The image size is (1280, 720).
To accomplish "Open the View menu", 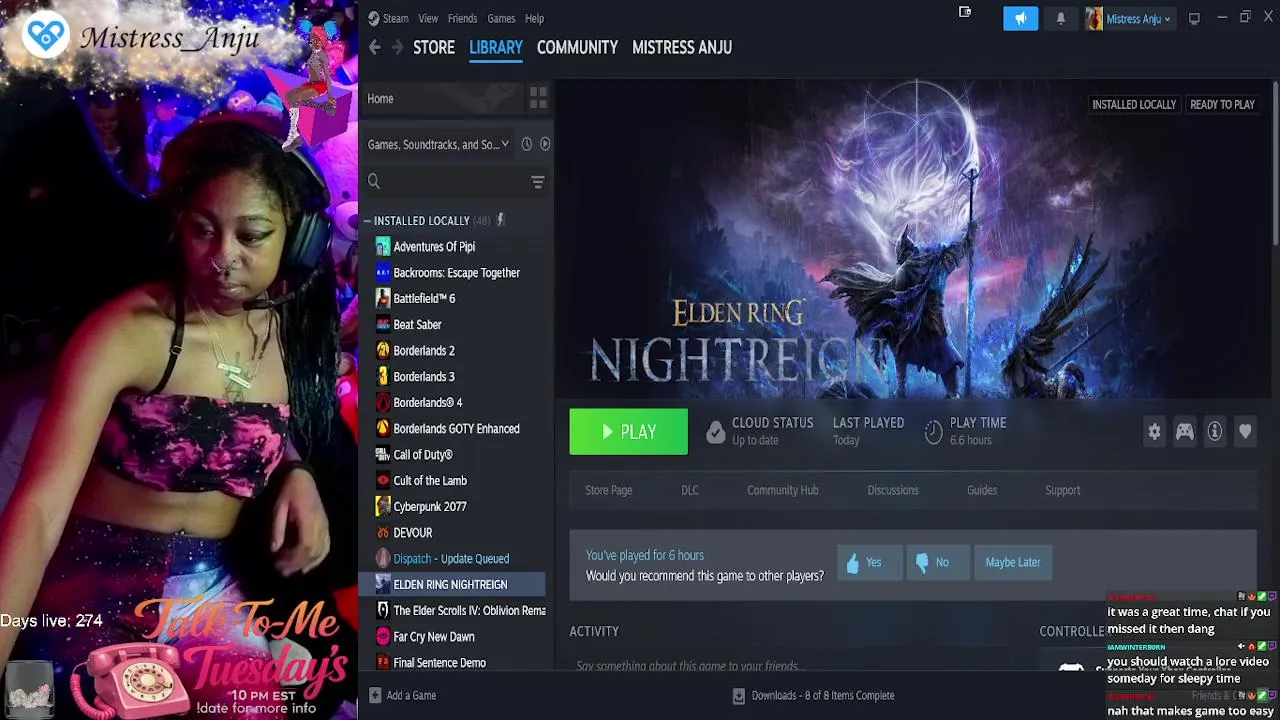I will [x=428, y=18].
